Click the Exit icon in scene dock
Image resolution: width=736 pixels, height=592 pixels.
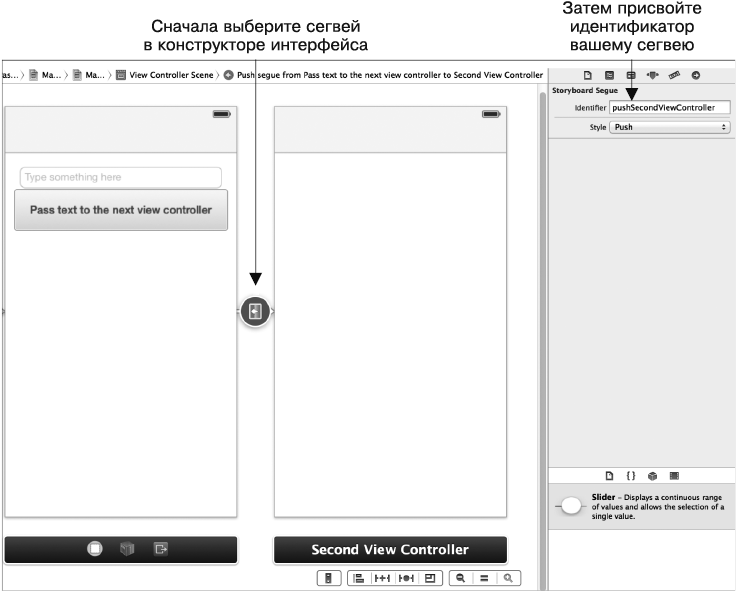159,549
